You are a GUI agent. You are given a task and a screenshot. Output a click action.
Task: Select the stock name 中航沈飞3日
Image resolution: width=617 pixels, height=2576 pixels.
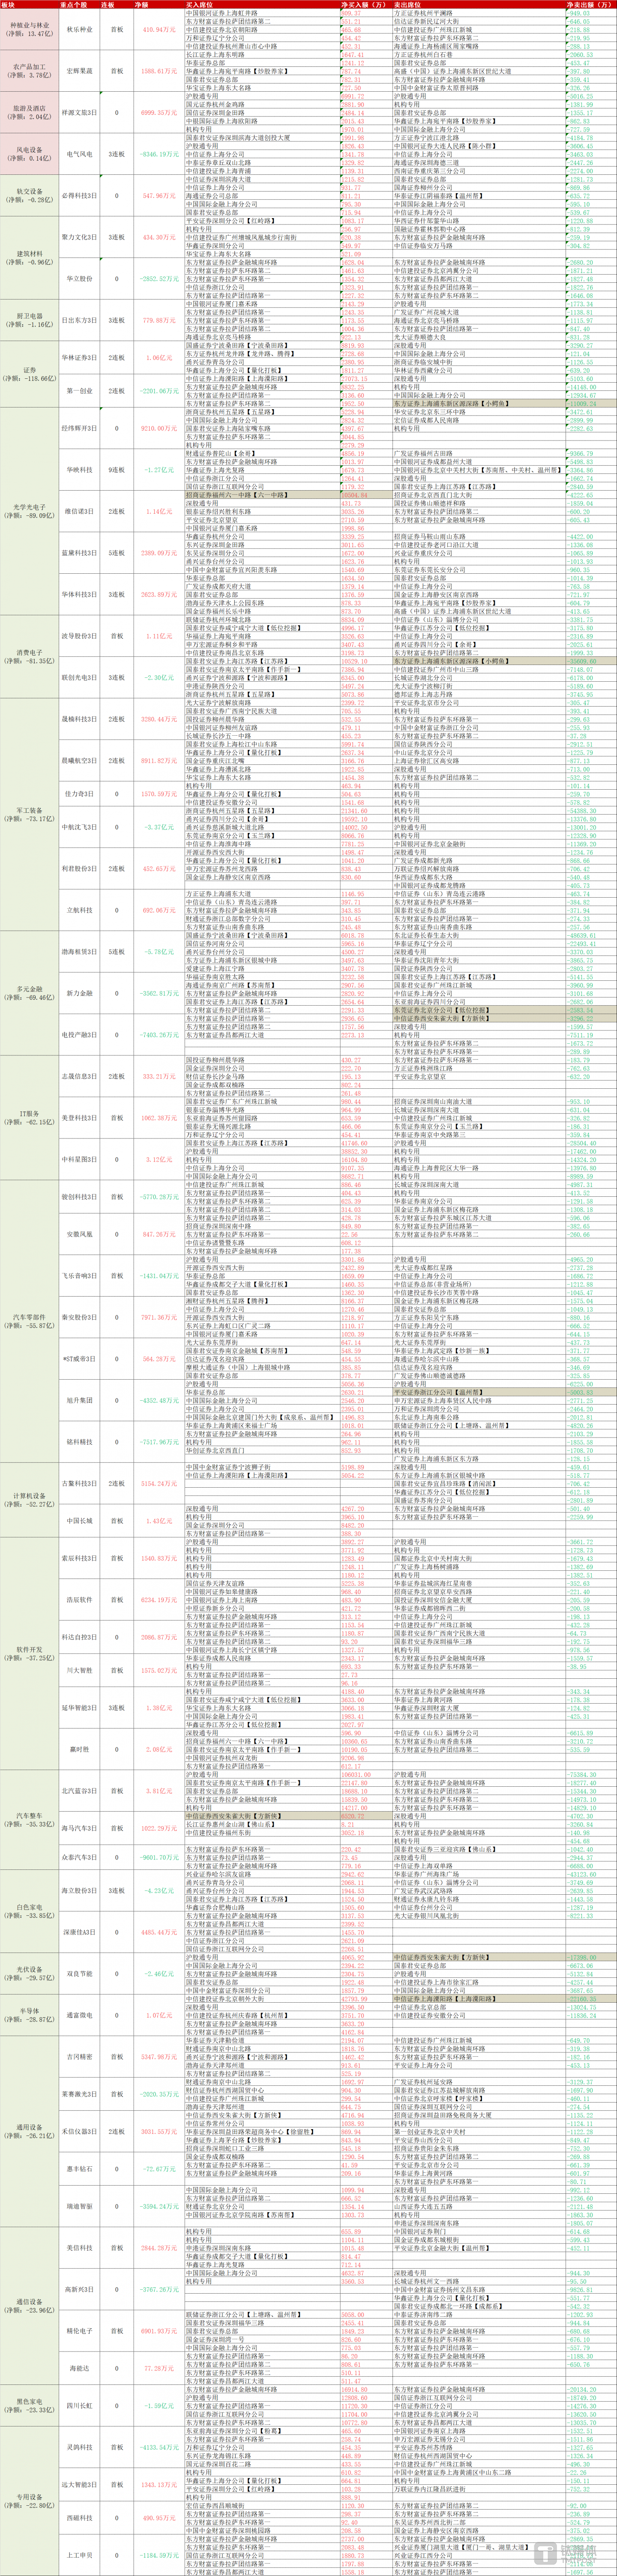pyautogui.click(x=78, y=827)
